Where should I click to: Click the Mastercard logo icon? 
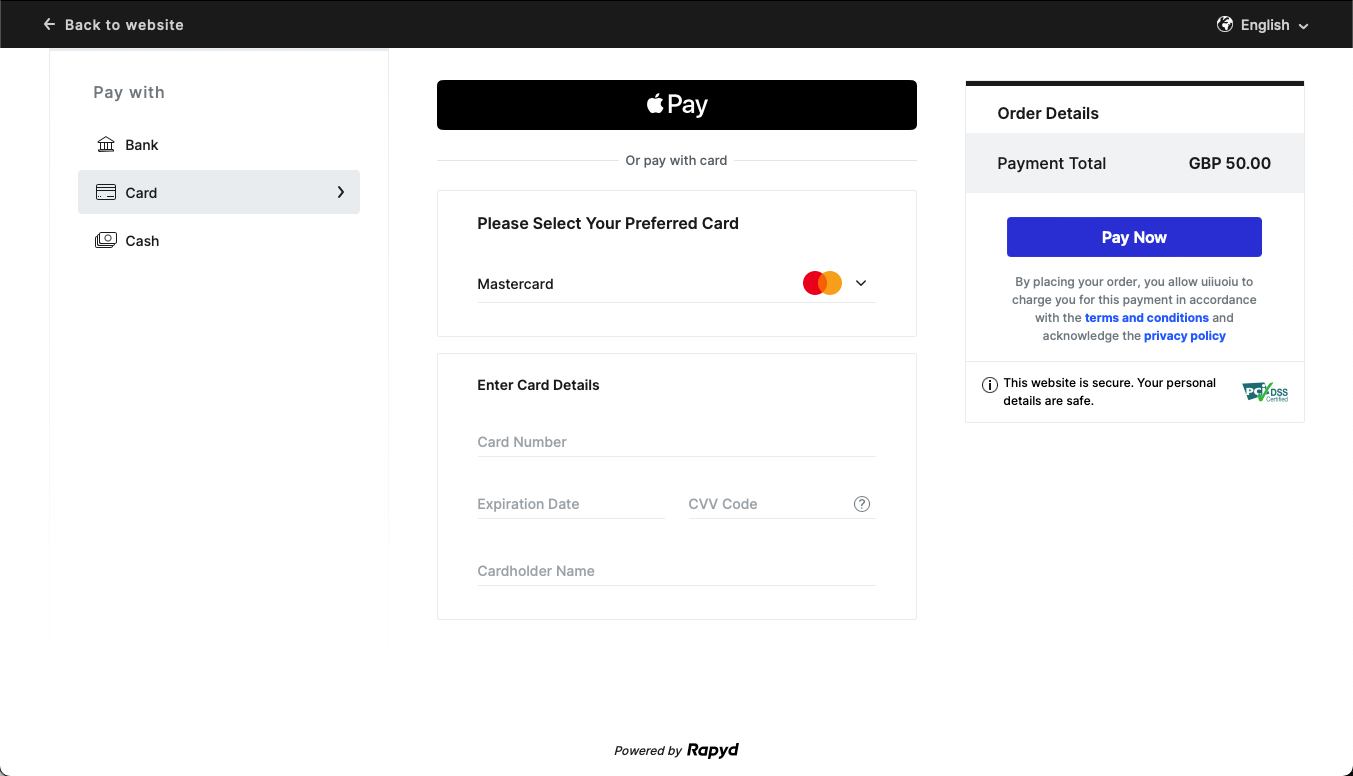(822, 283)
